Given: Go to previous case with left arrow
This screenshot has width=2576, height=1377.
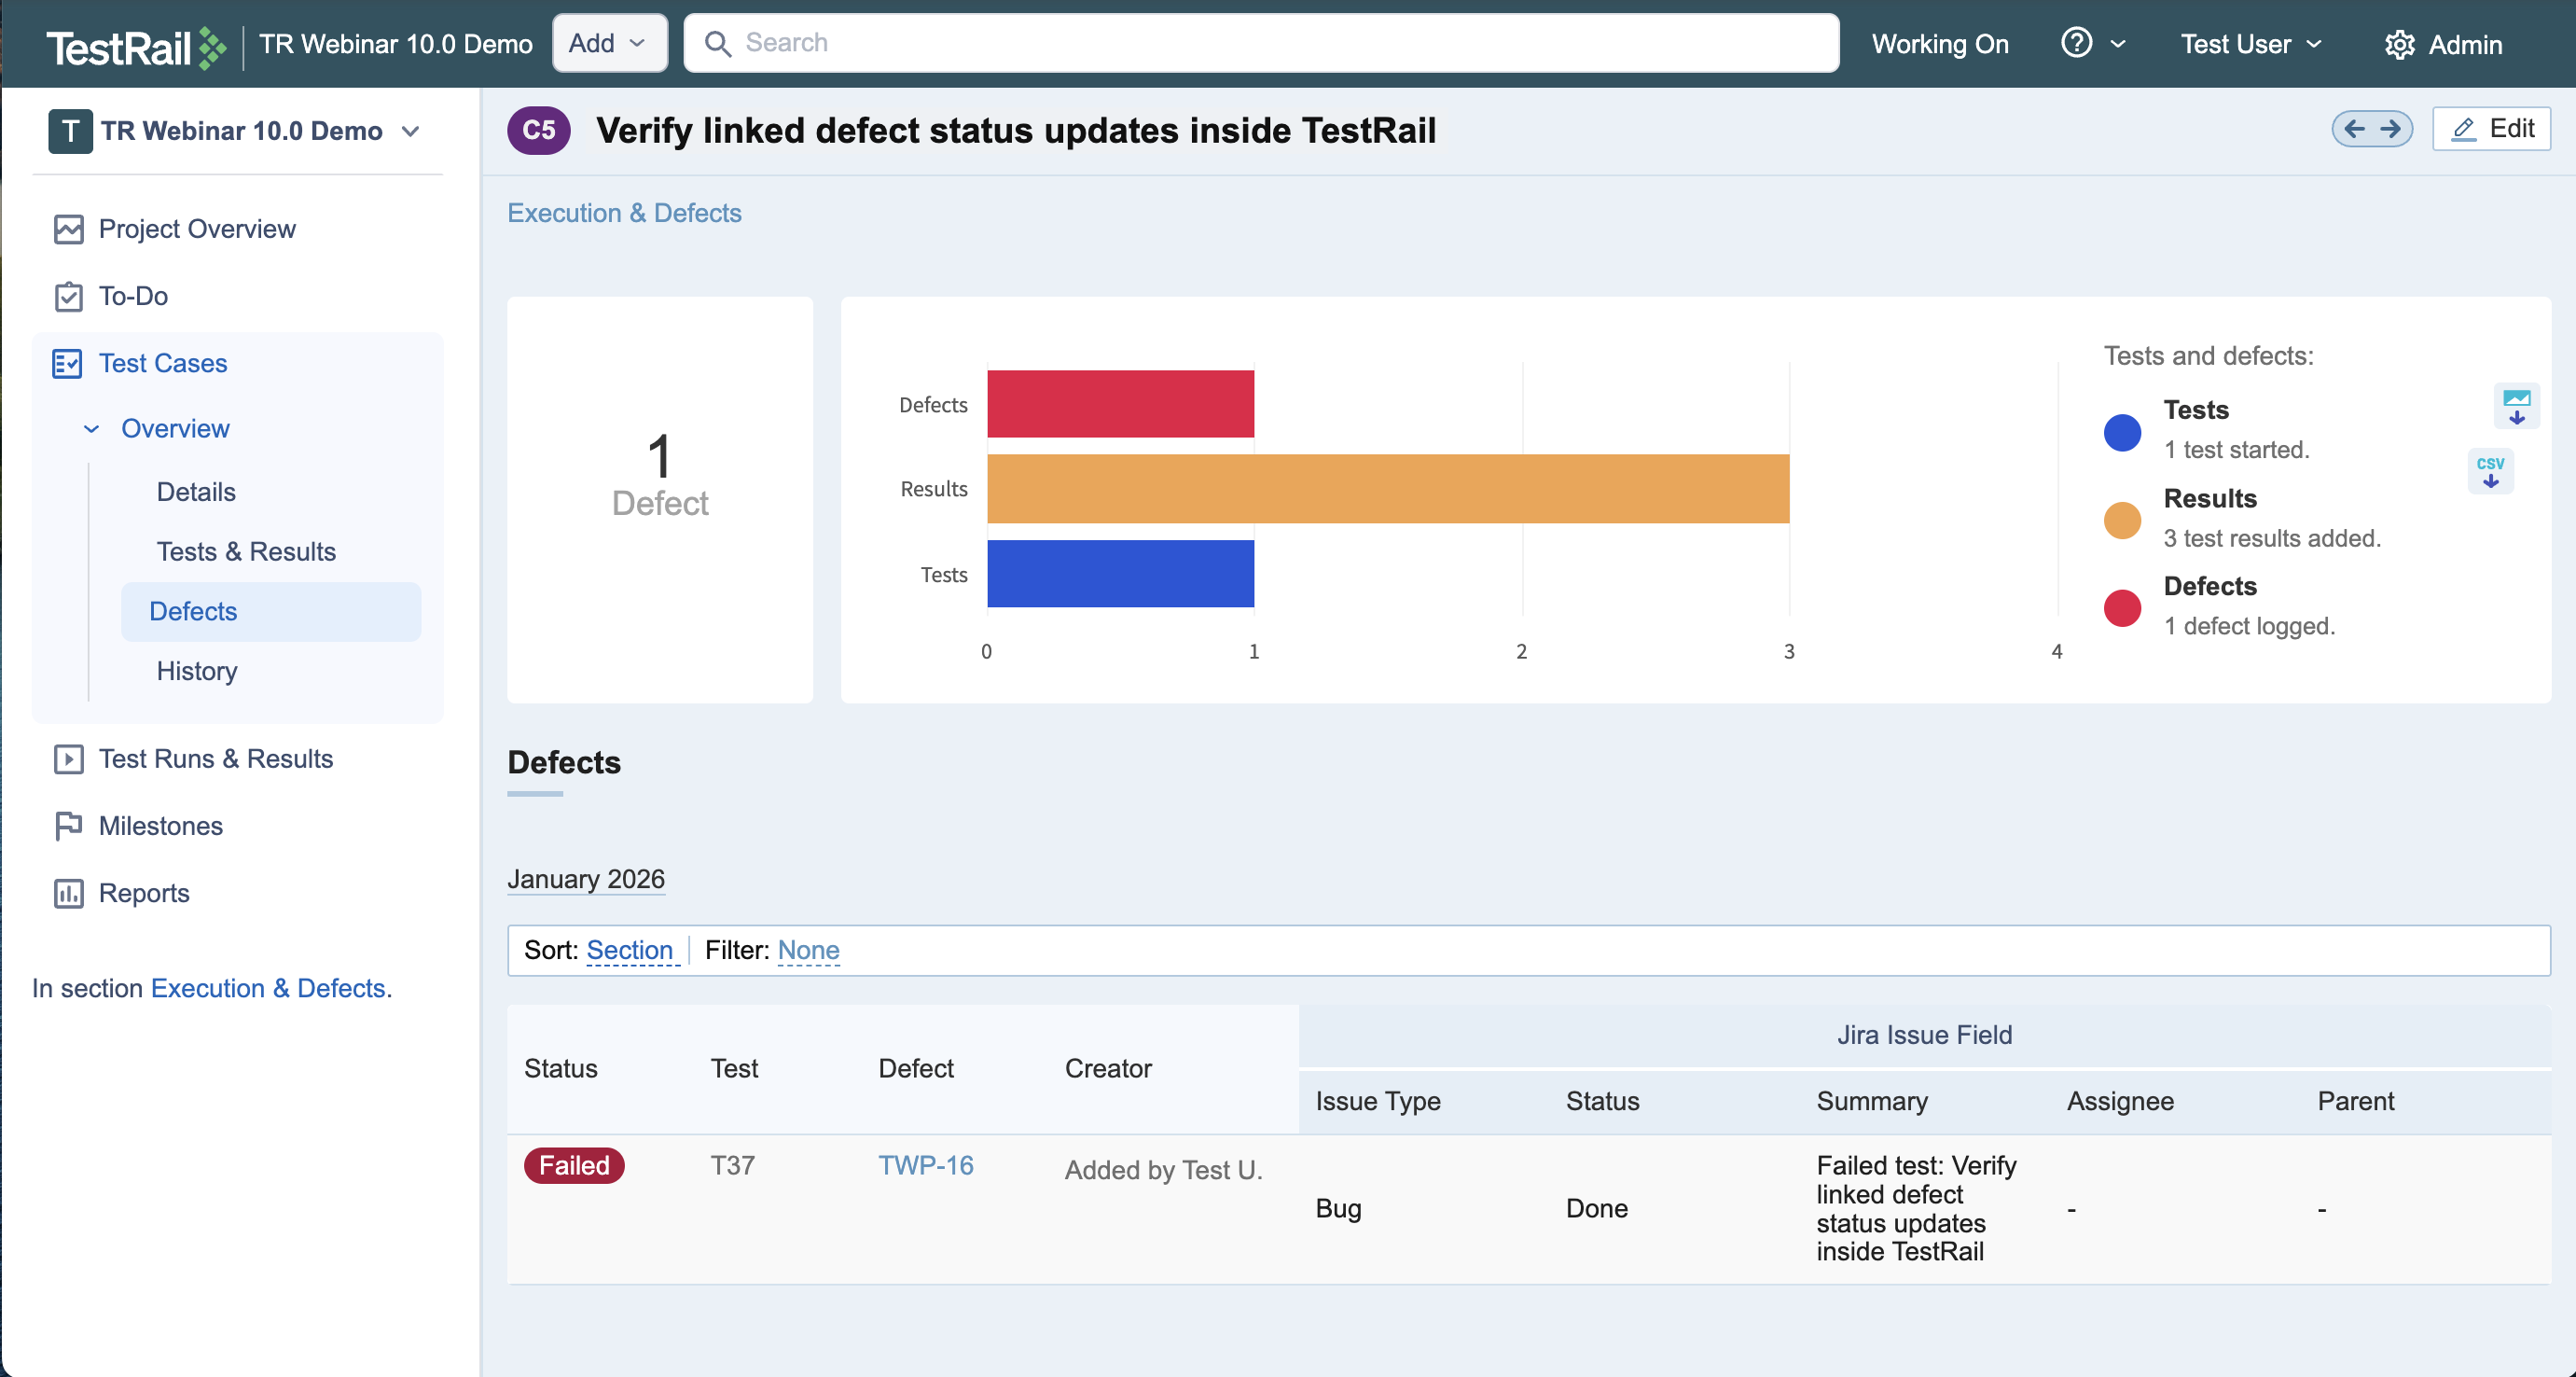Looking at the screenshot, I should click(2354, 129).
